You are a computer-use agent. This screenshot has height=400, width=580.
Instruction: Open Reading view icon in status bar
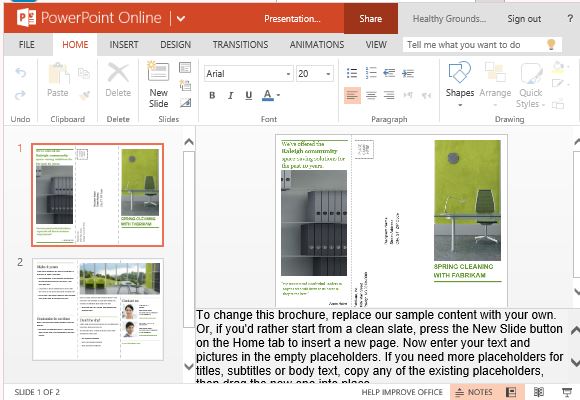pos(539,392)
